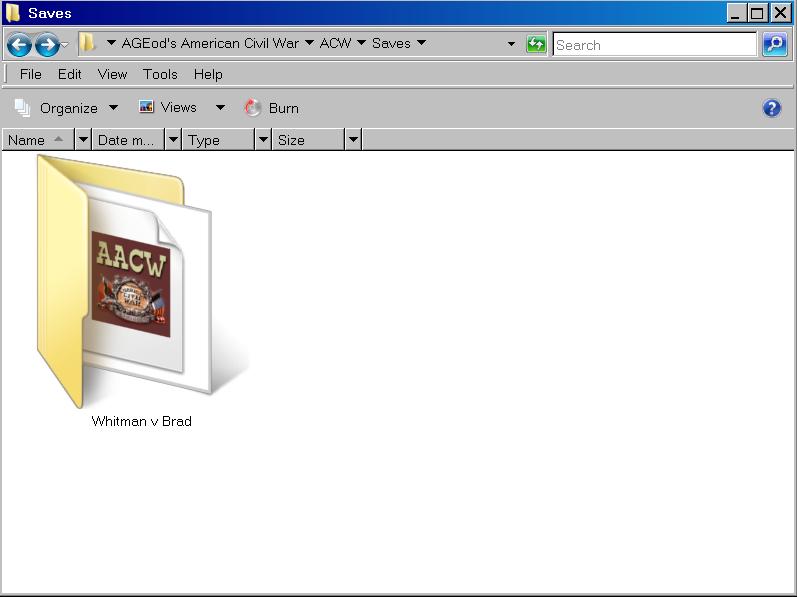Sort by Size column header
Viewport: 797px width, 597px height.
click(307, 140)
